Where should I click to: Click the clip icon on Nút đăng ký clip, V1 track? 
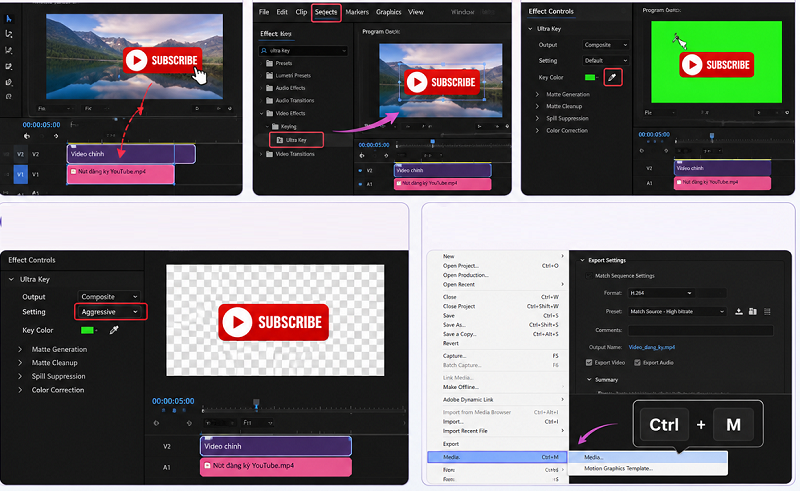(x=73, y=171)
